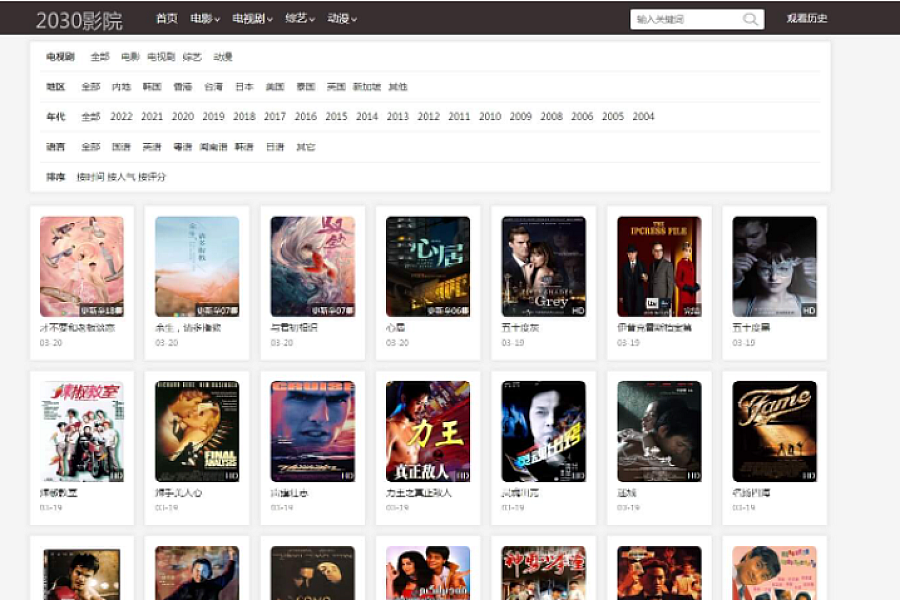
Task: Open the 心居 poster thumbnail
Action: click(x=428, y=266)
